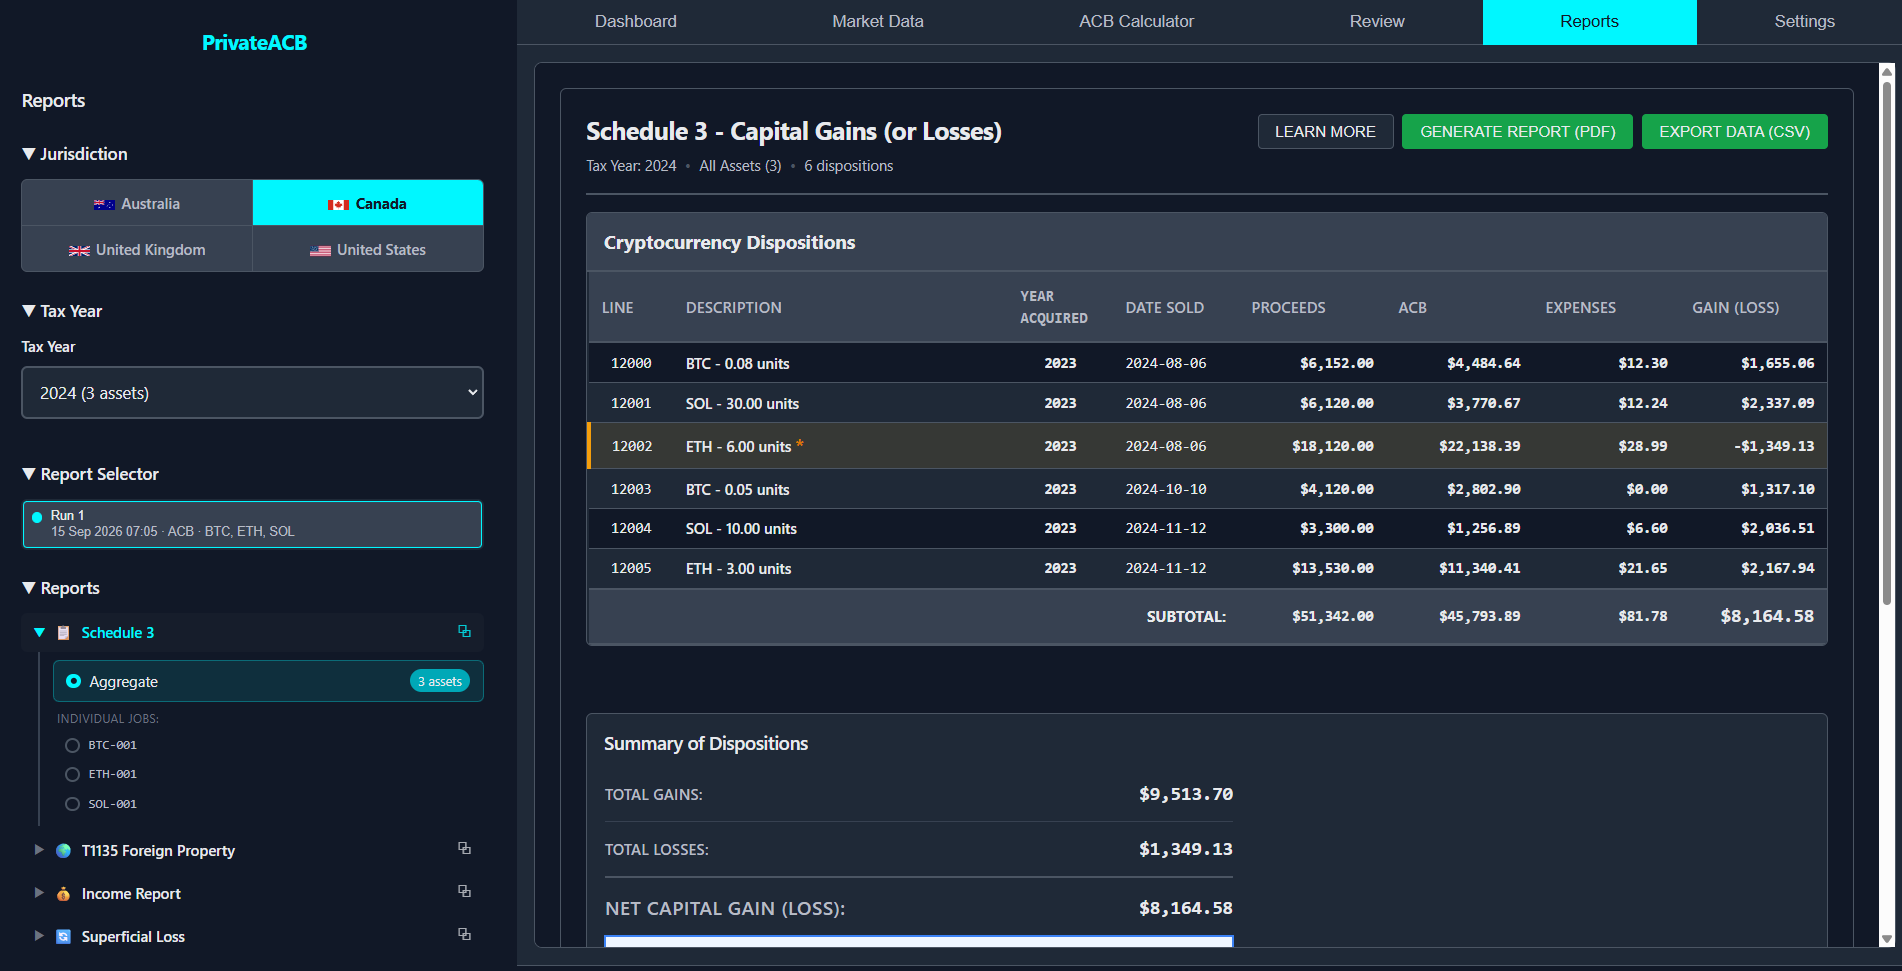
Task: Open the Dashboard tab
Action: [636, 22]
